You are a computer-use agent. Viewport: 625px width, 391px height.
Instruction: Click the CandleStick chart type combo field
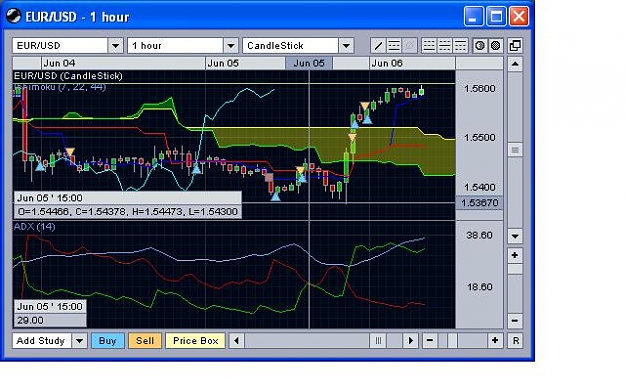[x=291, y=46]
